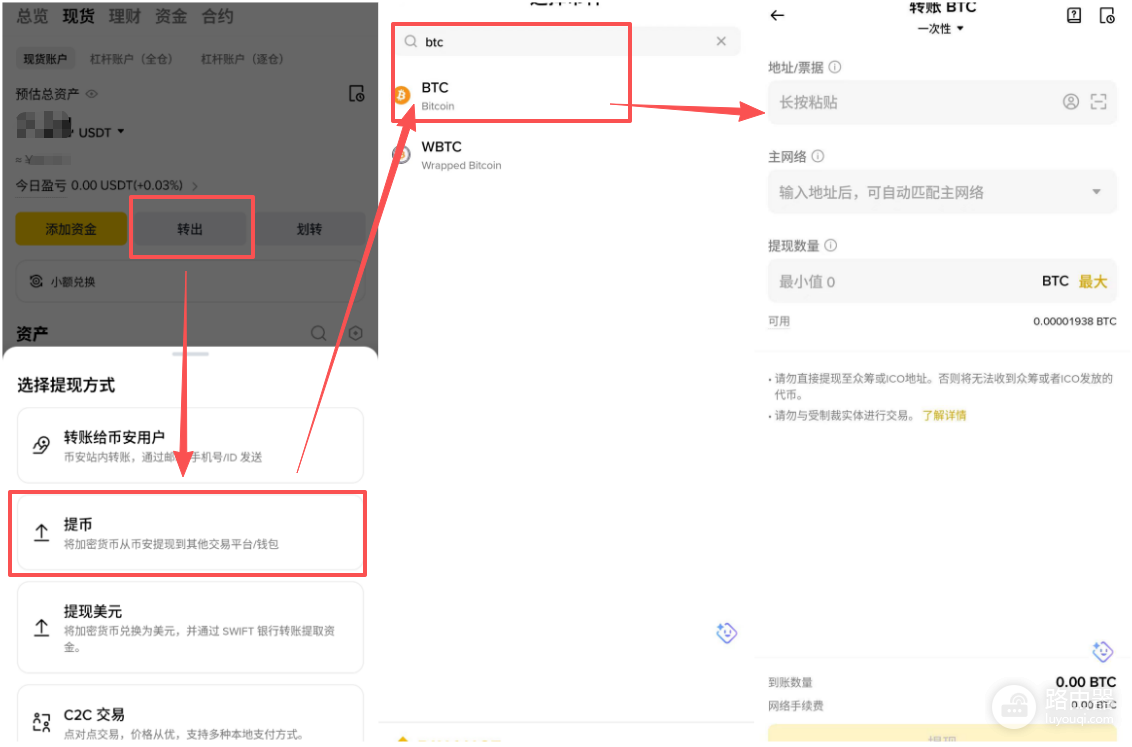Click the search magnifier in coin search
Viewport: 1132px width, 747px height.
[410, 42]
